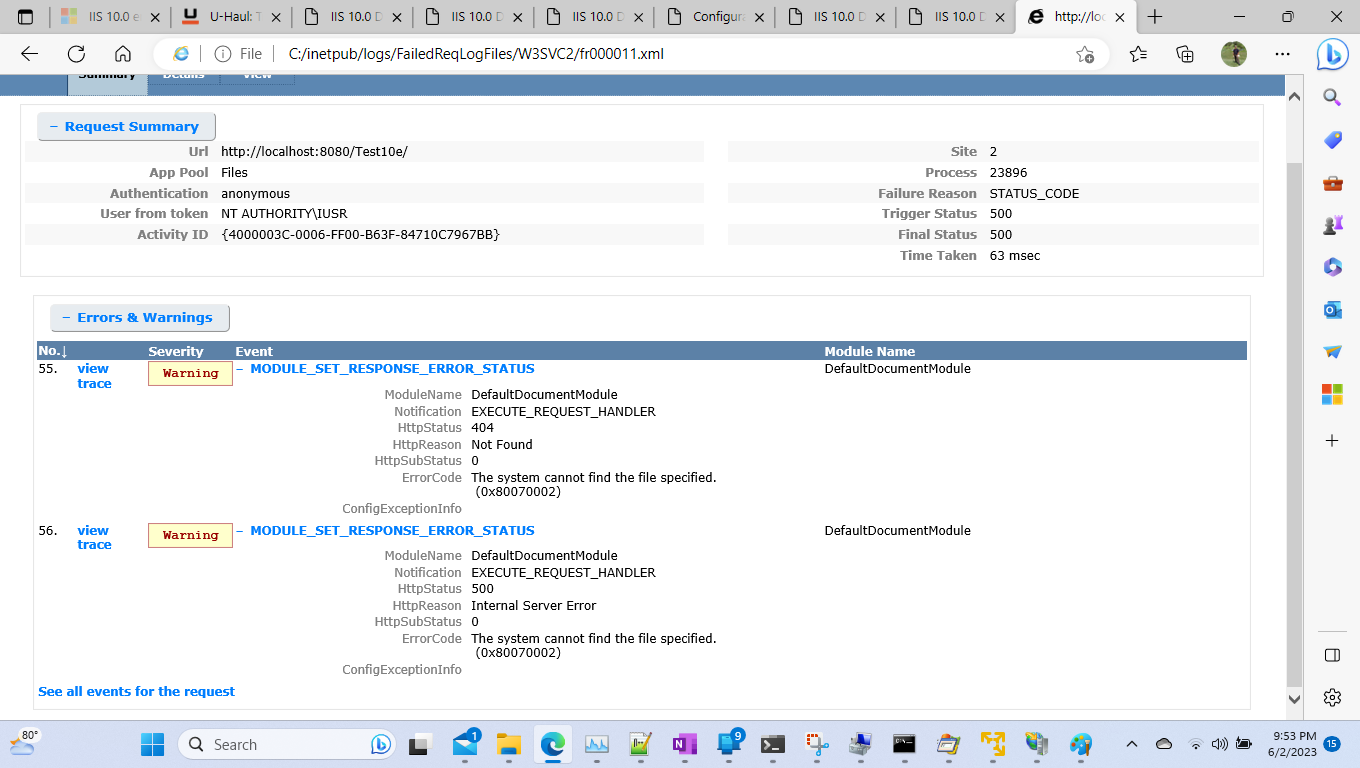This screenshot has width=1360, height=768.
Task: Open the Bing chat sidebar button
Action: (1332, 55)
